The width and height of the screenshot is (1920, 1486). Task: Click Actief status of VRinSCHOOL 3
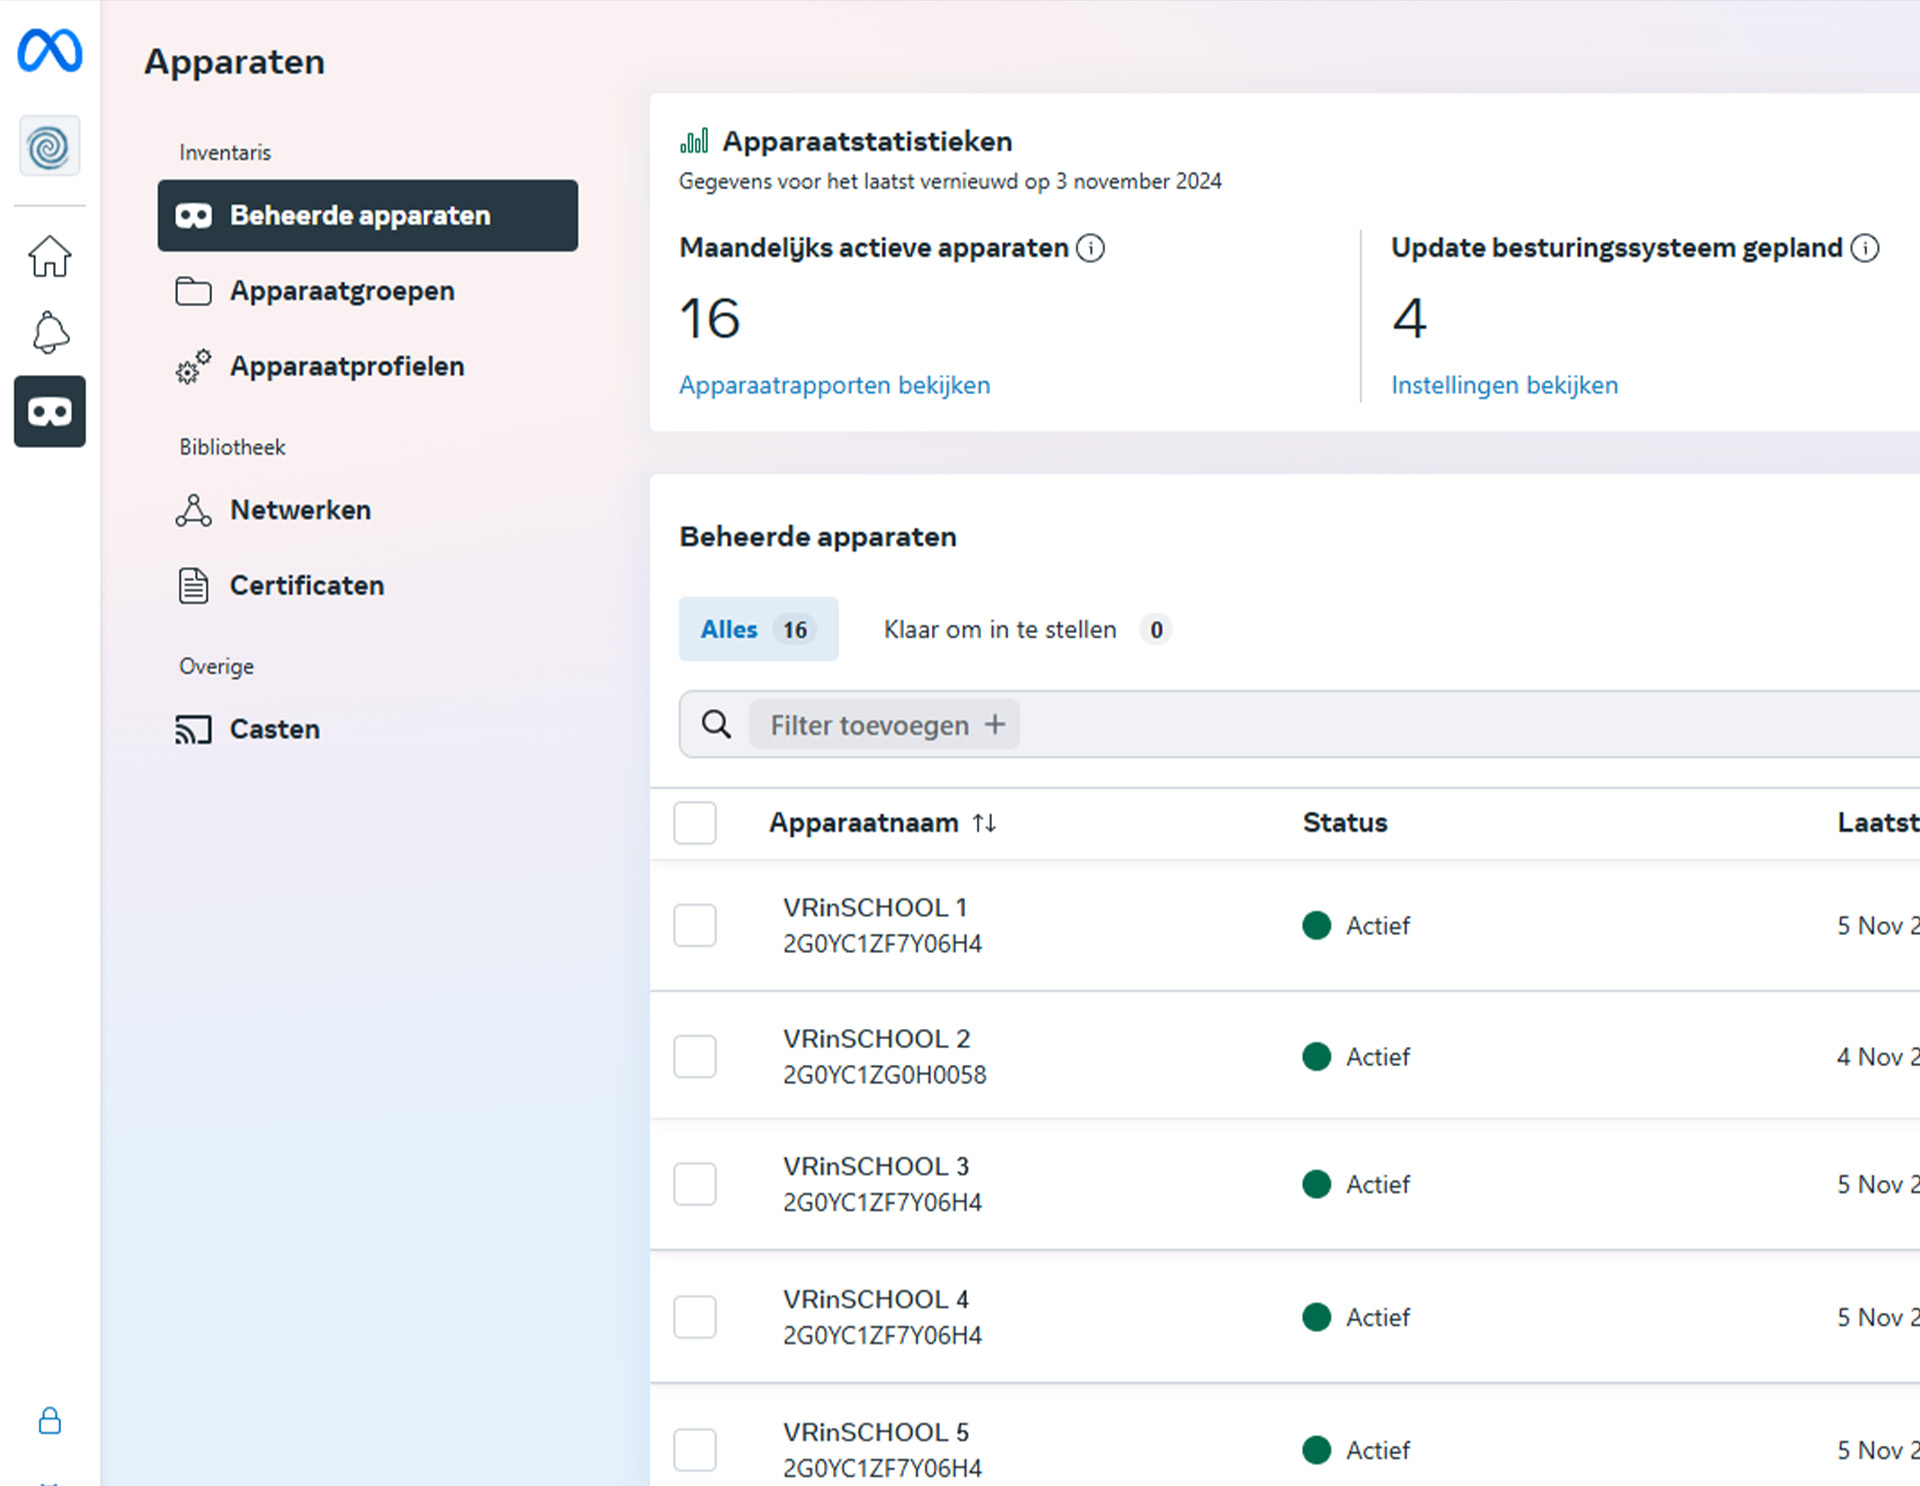coord(1356,1184)
